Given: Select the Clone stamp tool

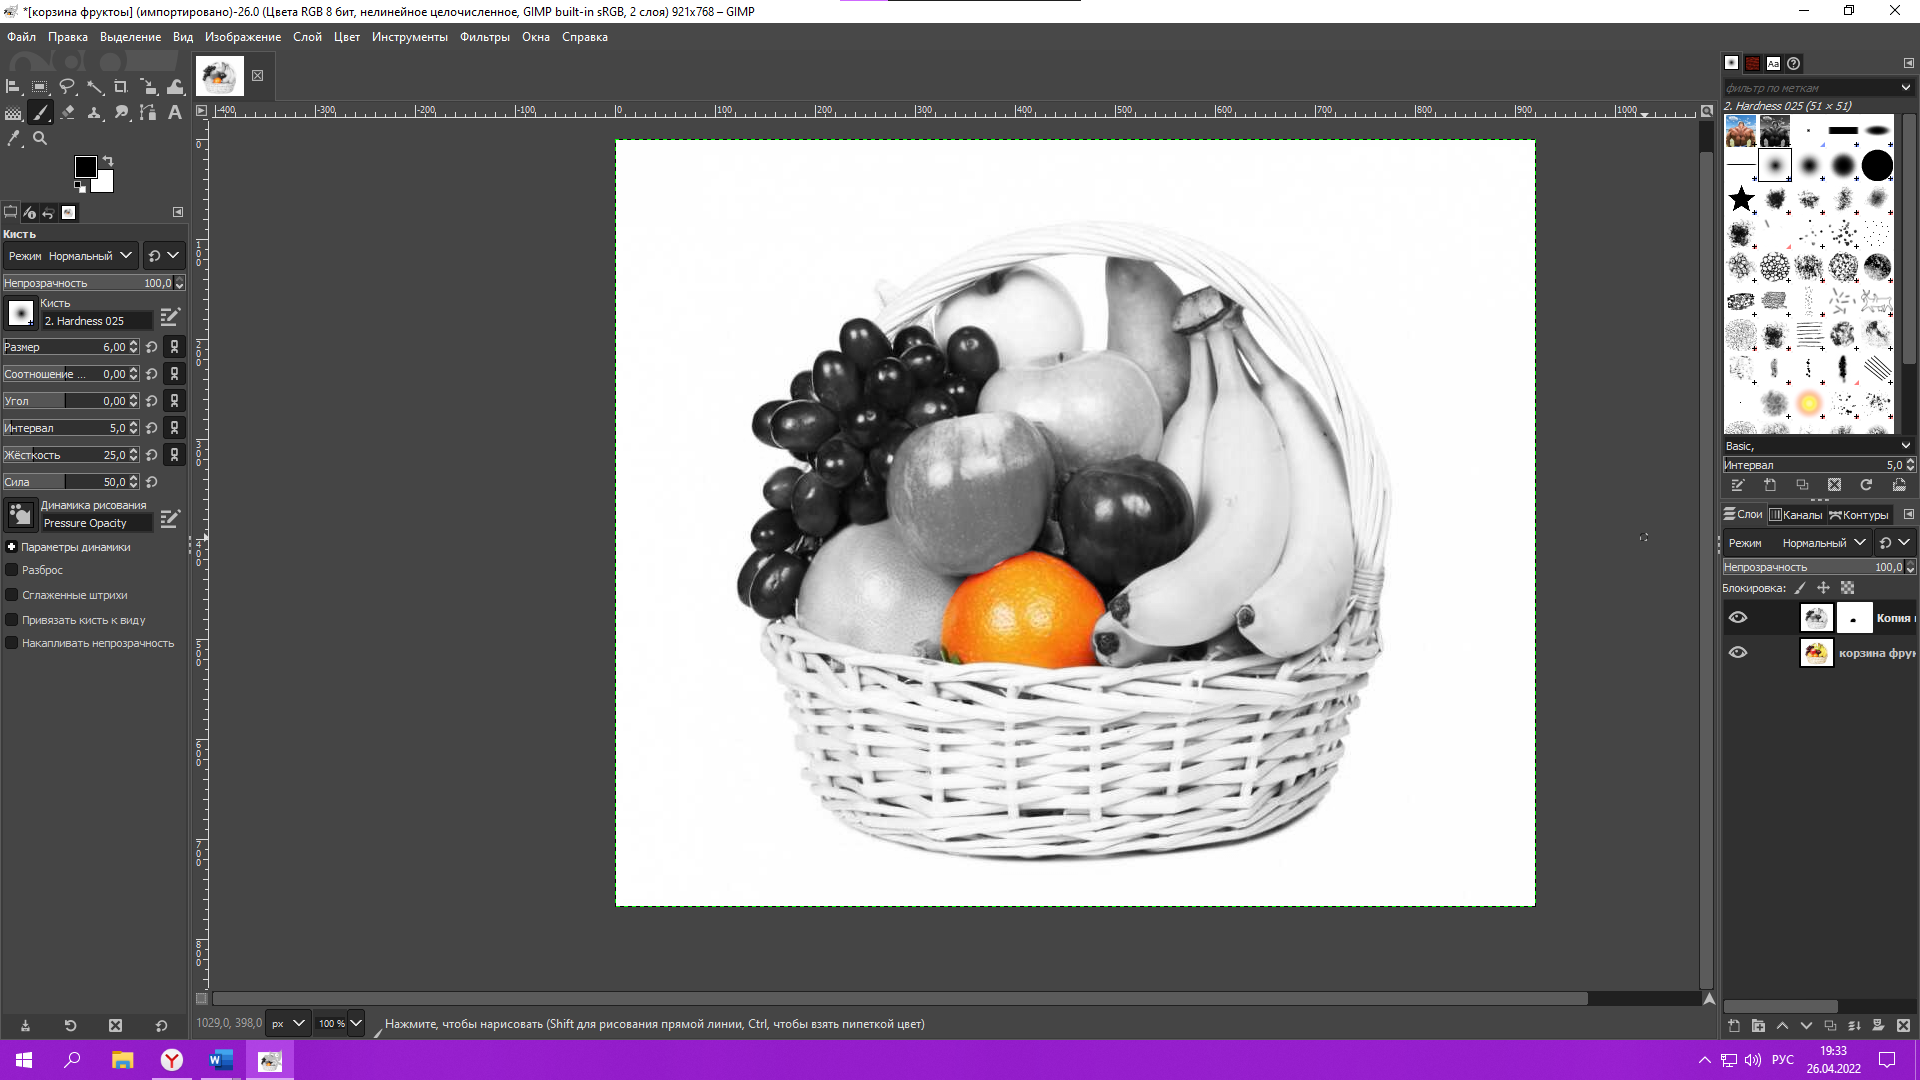Looking at the screenshot, I should [94, 113].
